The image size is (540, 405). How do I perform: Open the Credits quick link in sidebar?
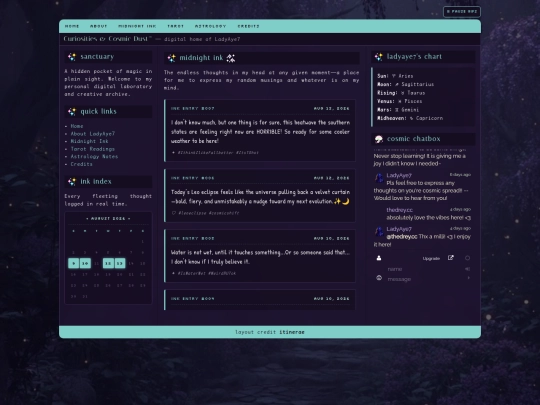(81, 164)
